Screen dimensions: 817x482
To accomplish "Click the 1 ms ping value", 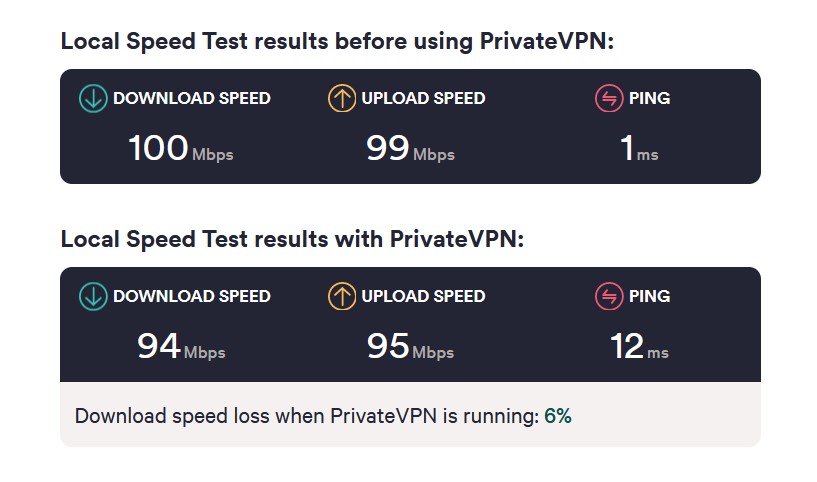I will [x=639, y=148].
